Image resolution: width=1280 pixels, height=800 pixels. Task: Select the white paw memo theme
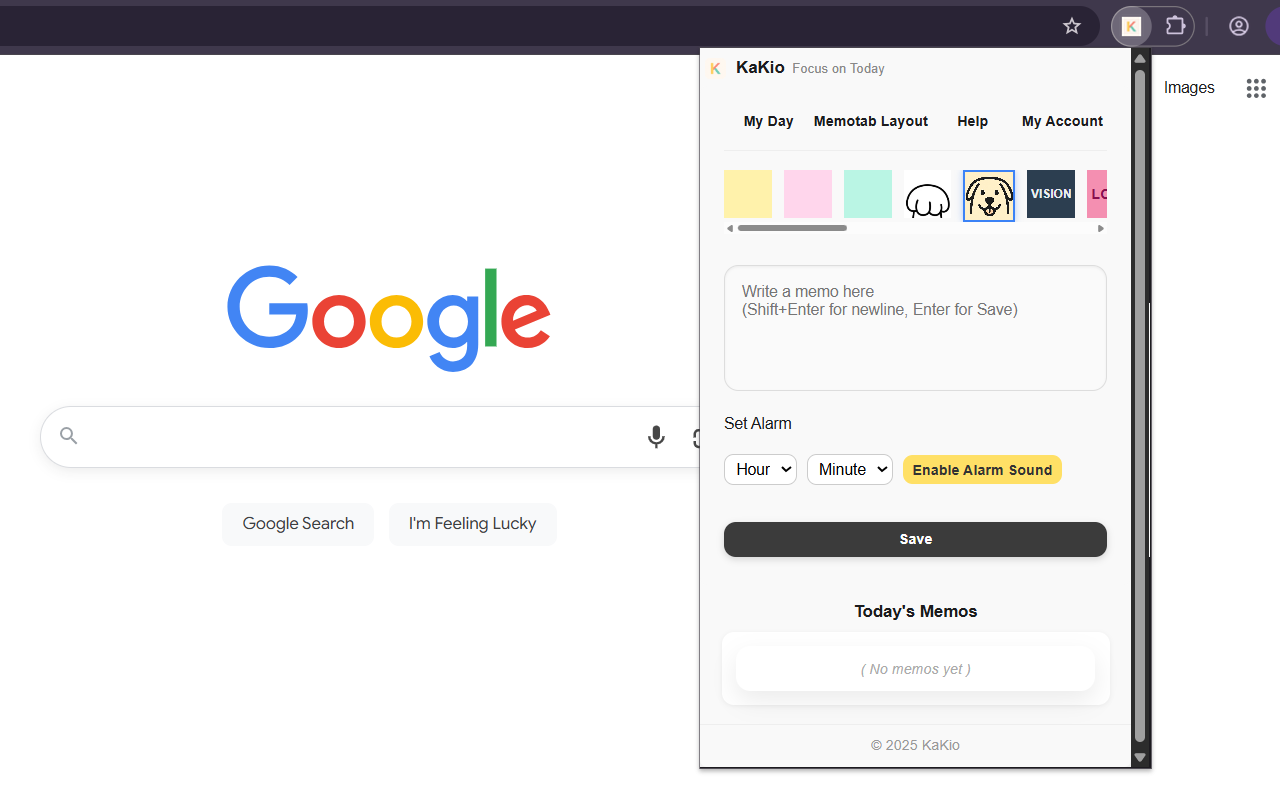(928, 195)
